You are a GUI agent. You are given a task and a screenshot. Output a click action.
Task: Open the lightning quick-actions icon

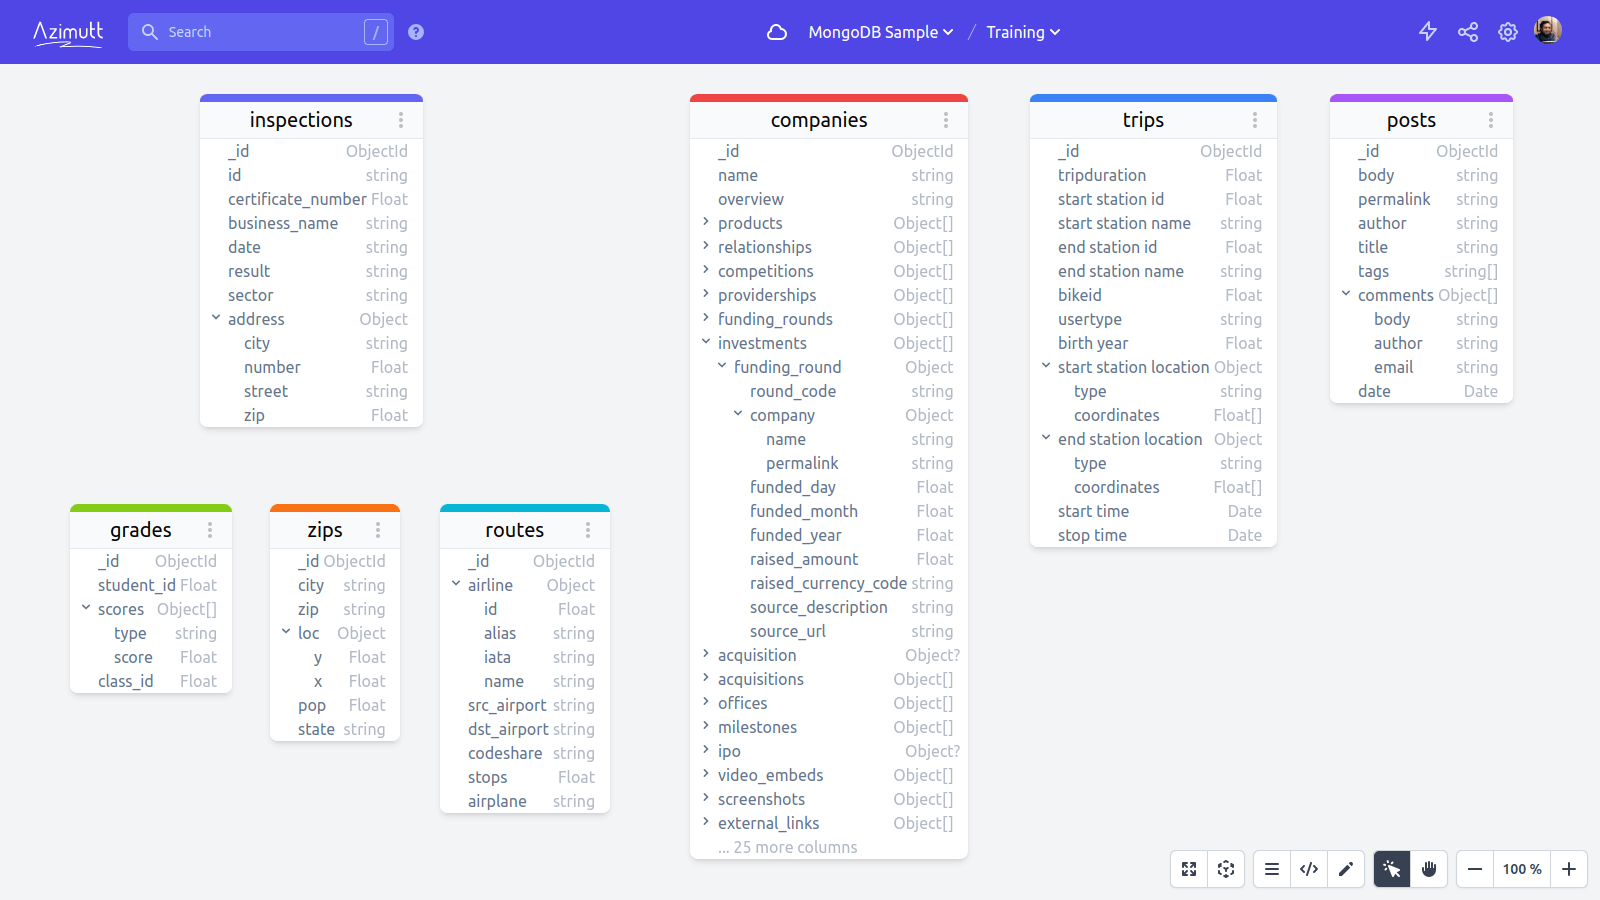pos(1428,31)
